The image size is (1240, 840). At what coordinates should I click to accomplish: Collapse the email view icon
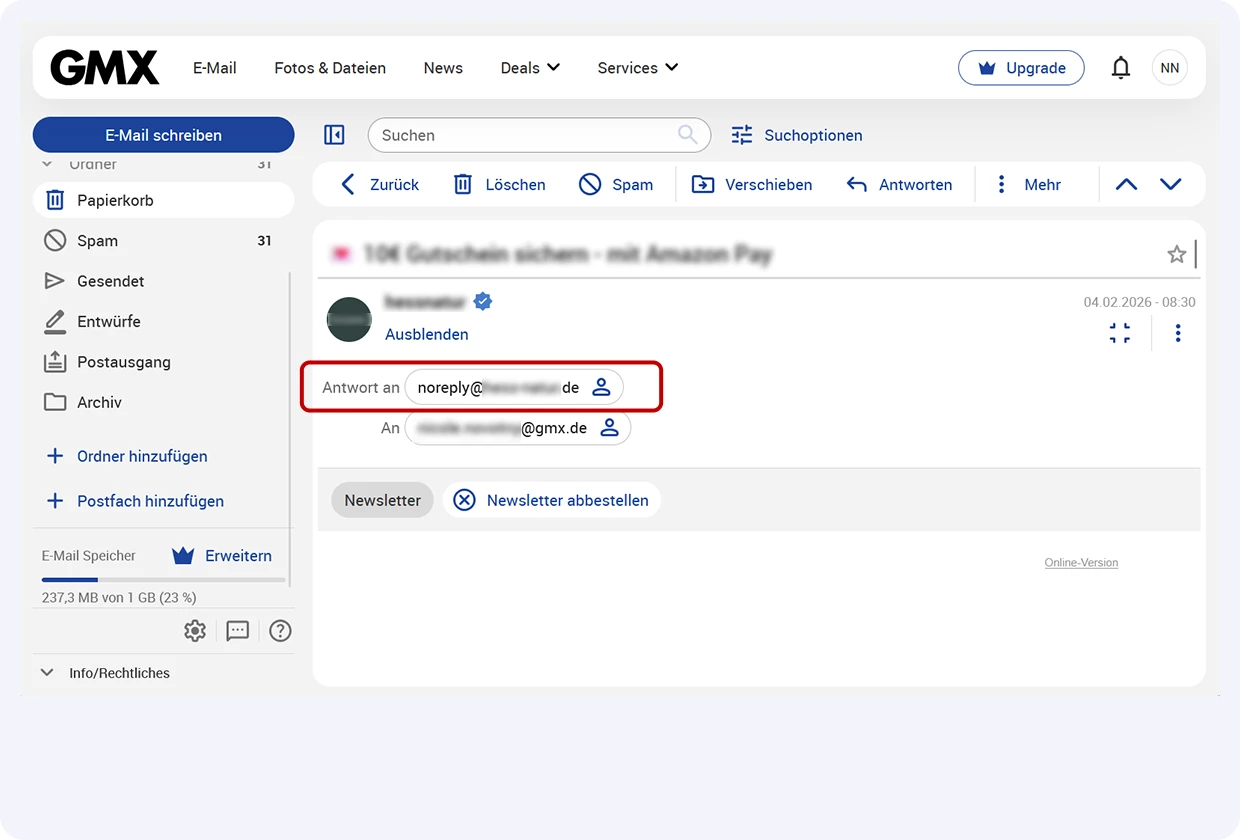pos(1120,333)
